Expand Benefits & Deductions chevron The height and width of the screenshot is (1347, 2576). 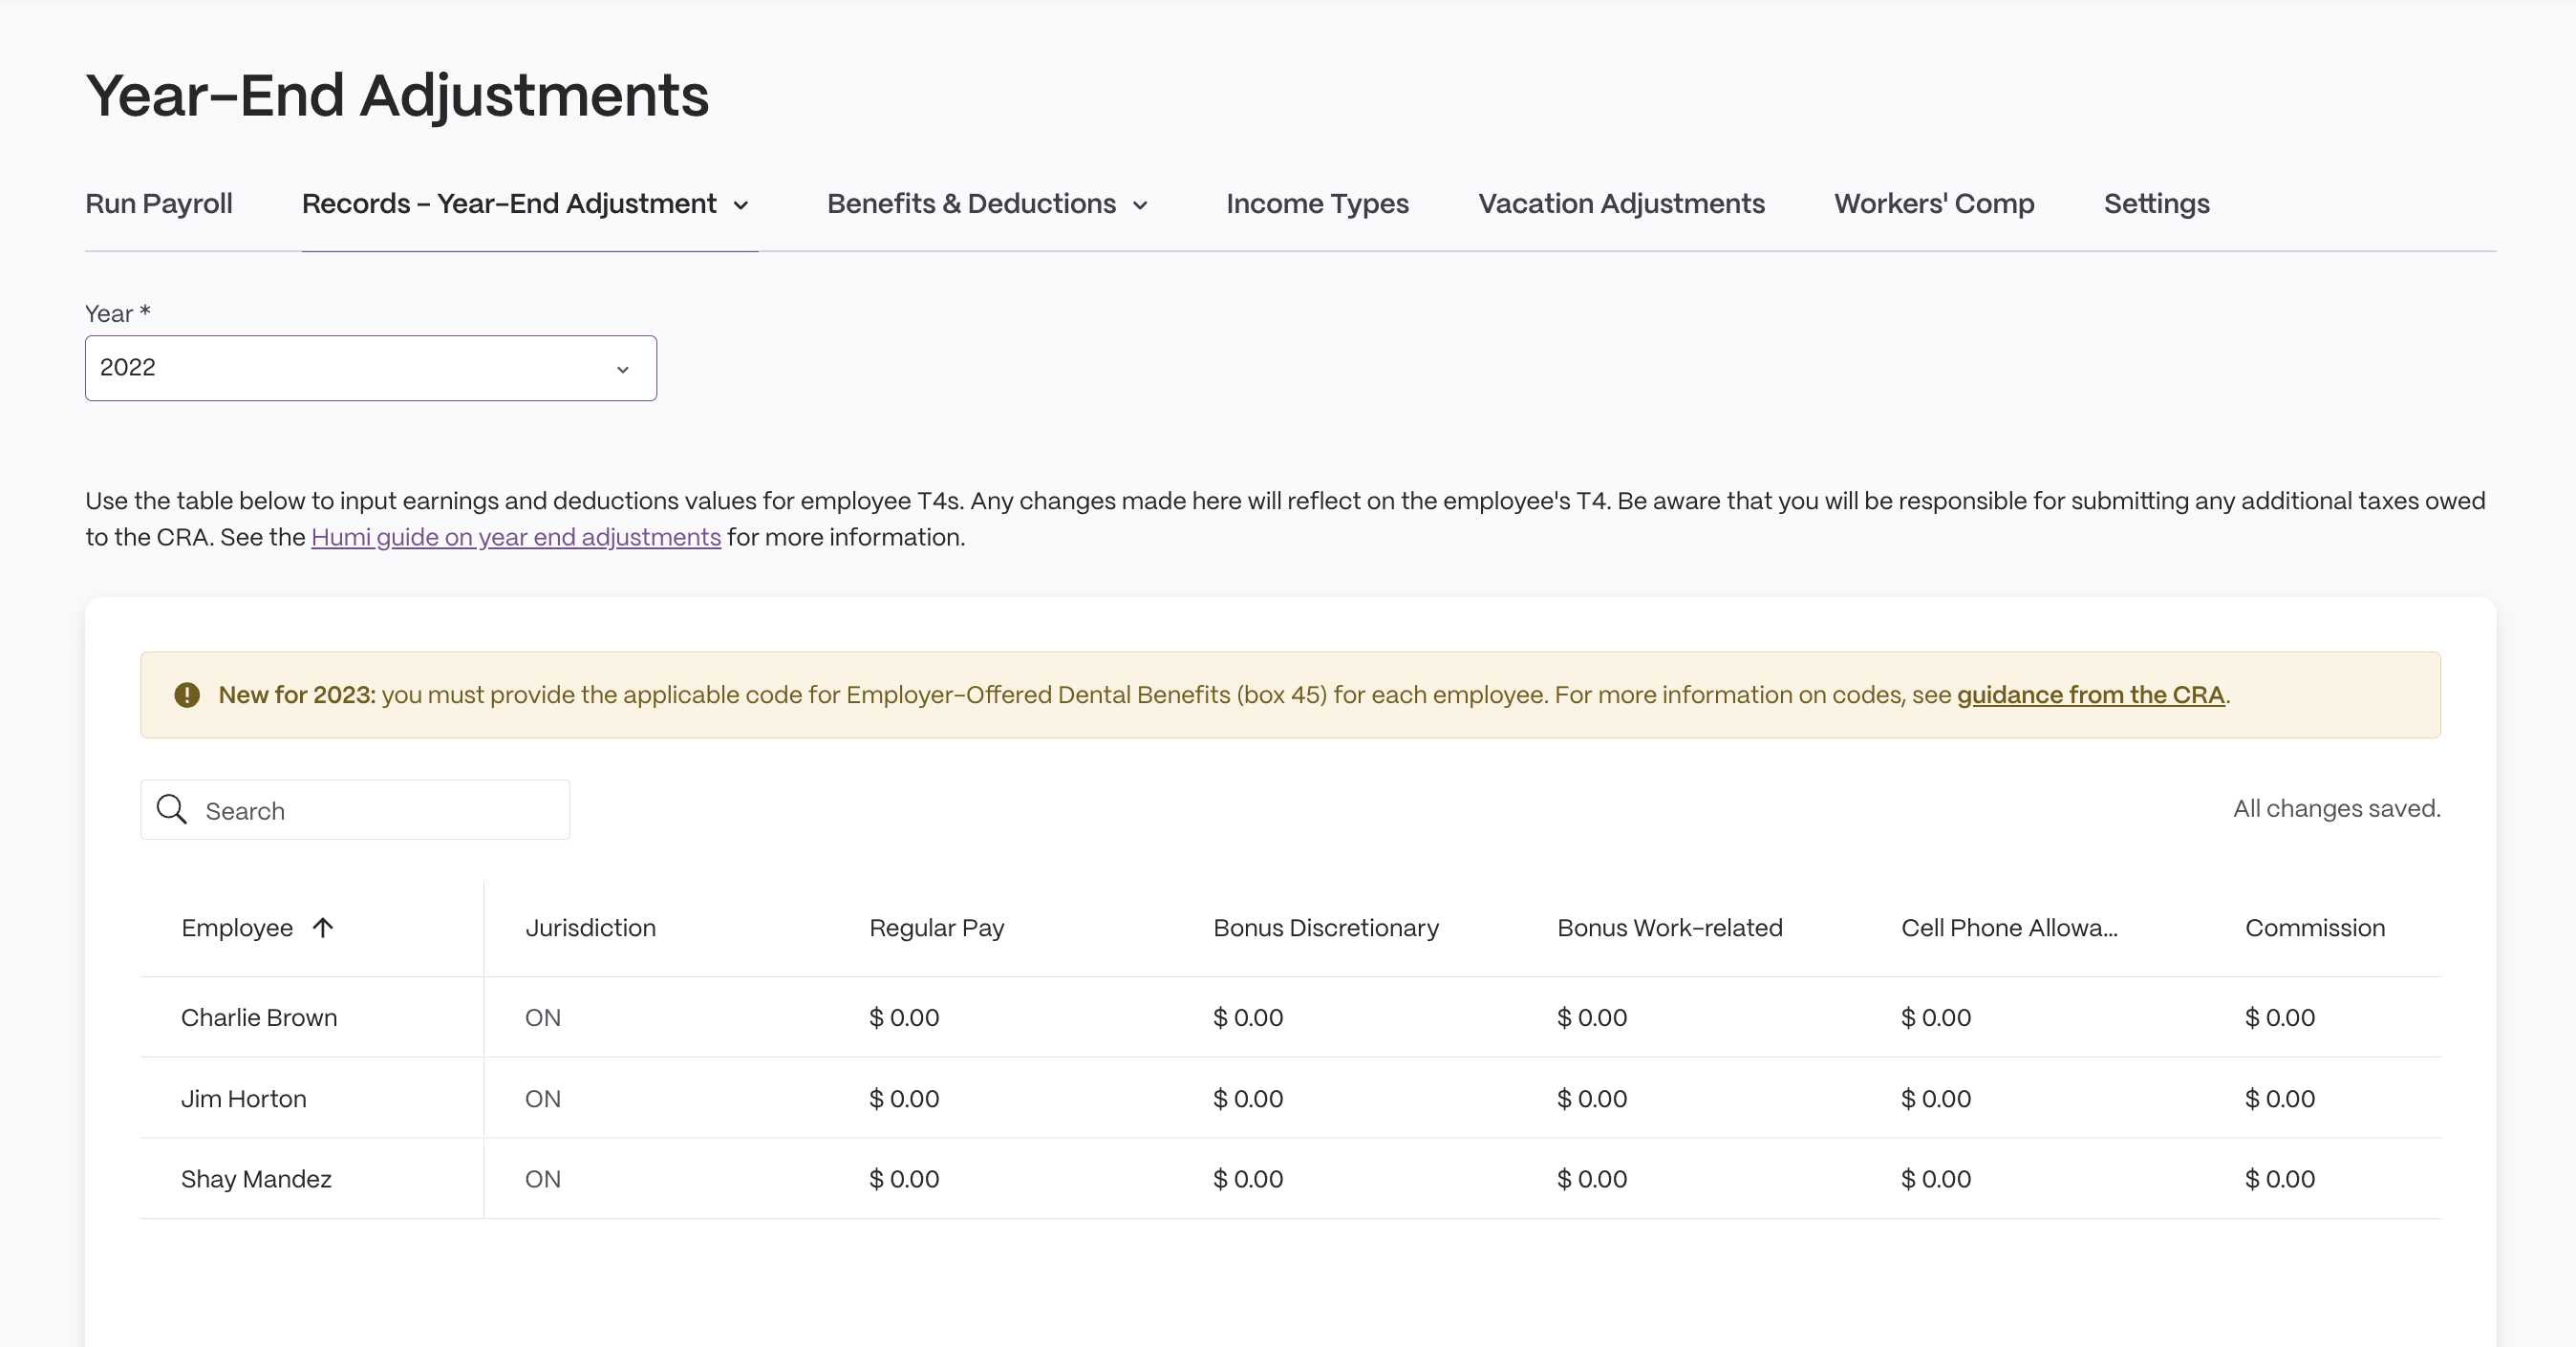(x=1140, y=206)
